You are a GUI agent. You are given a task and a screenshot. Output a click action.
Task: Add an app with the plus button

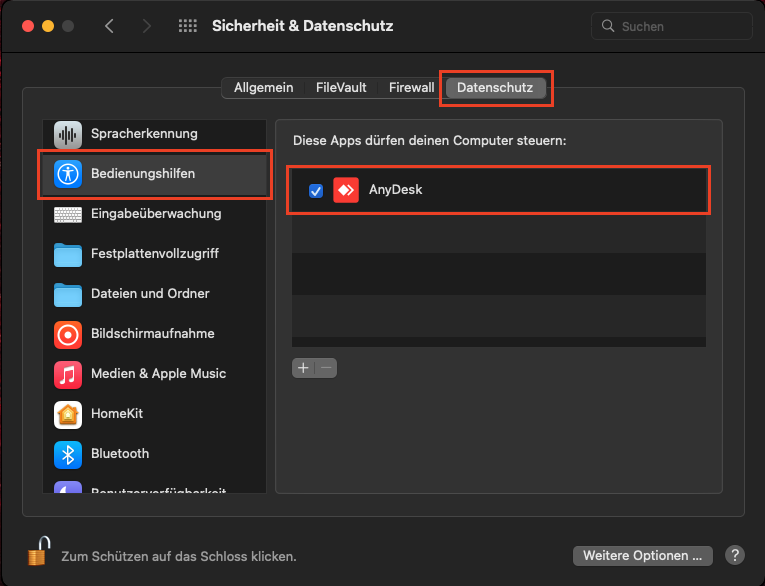[x=303, y=368]
